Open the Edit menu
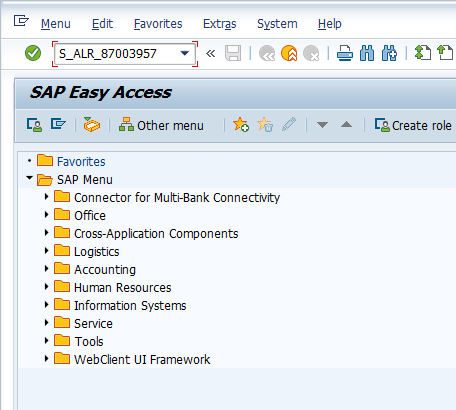 coord(102,24)
